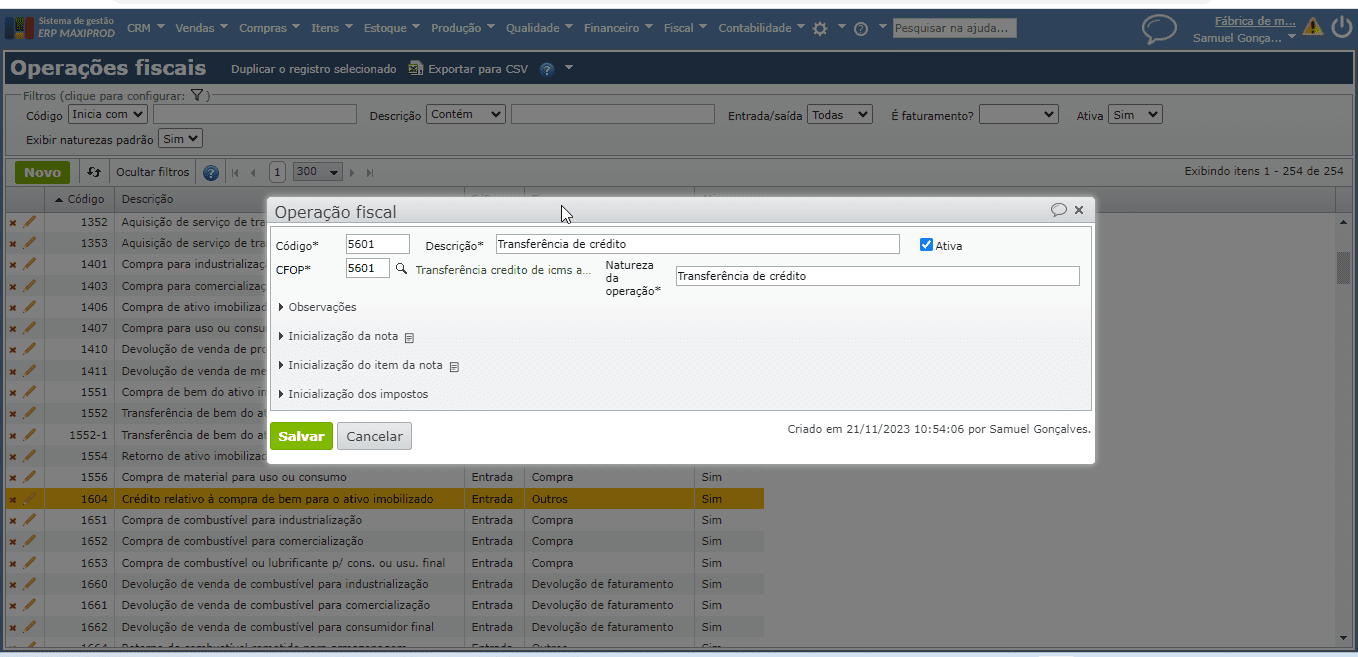Open Exibir naturezas padrão dropdown
1358x657 pixels.
(181, 139)
